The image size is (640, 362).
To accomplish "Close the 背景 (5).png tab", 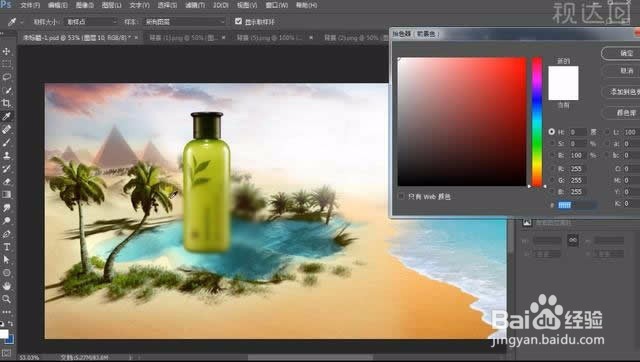I will click(311, 38).
